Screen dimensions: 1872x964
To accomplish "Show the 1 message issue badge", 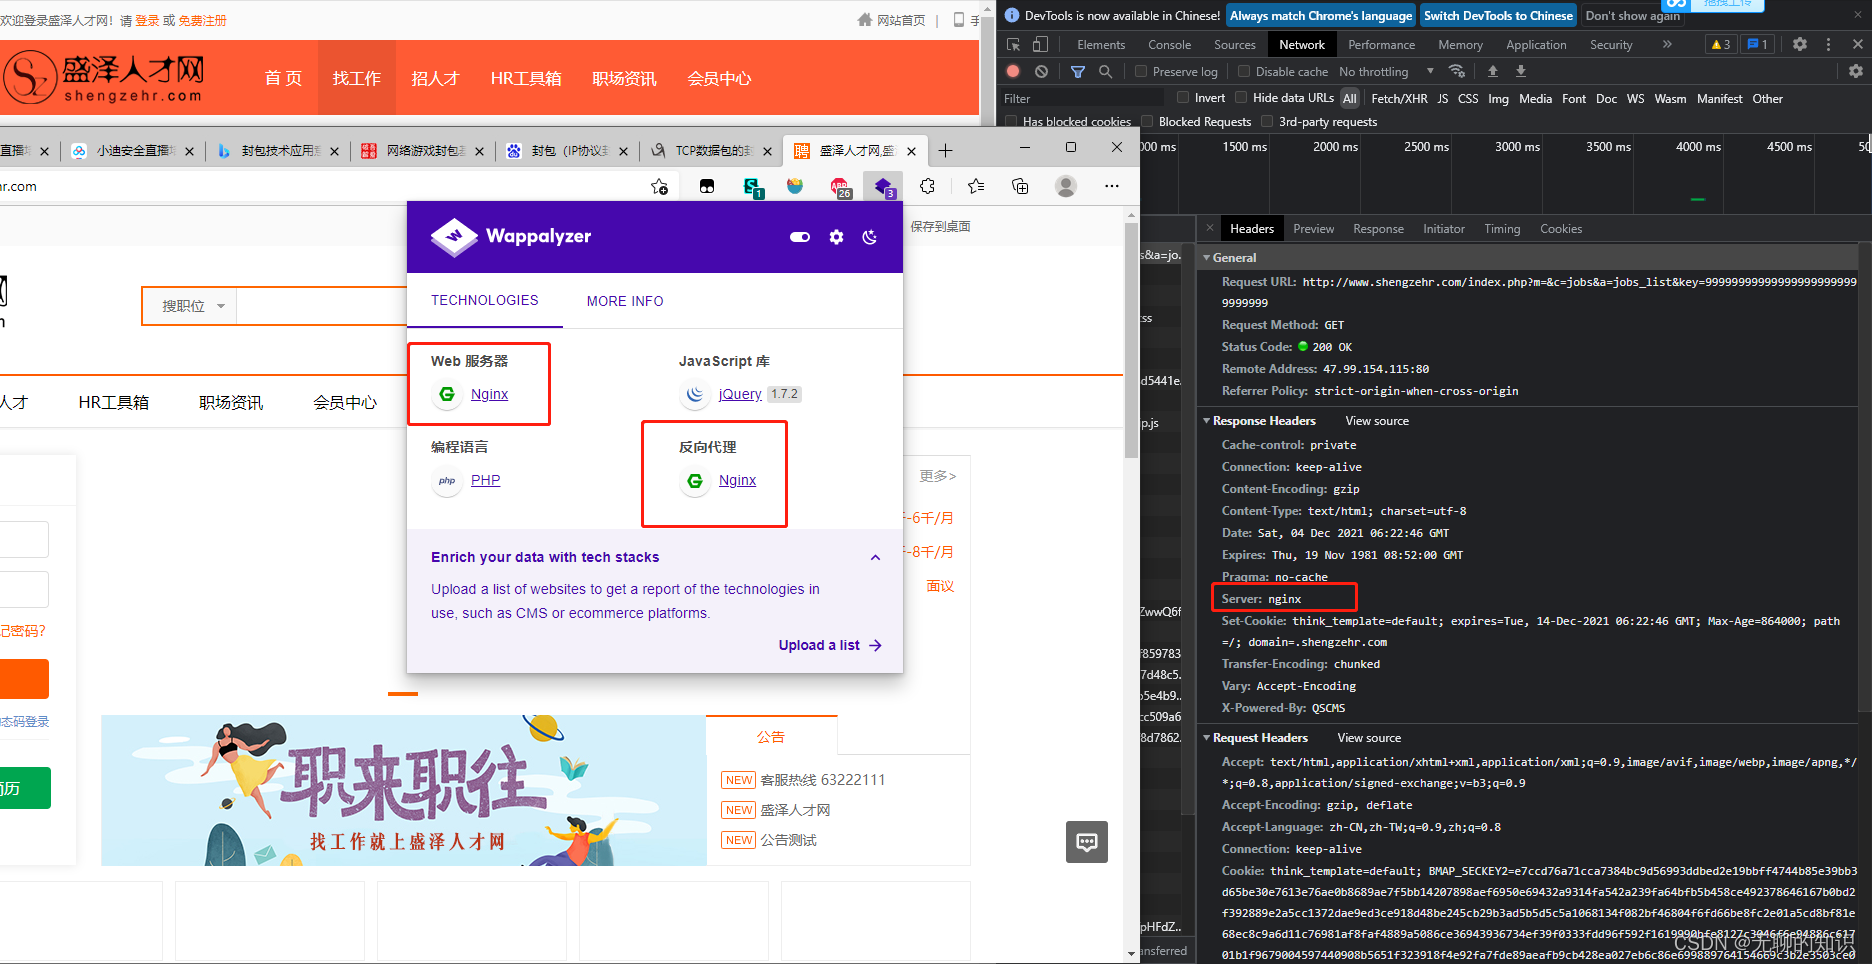I will 1757,45.
